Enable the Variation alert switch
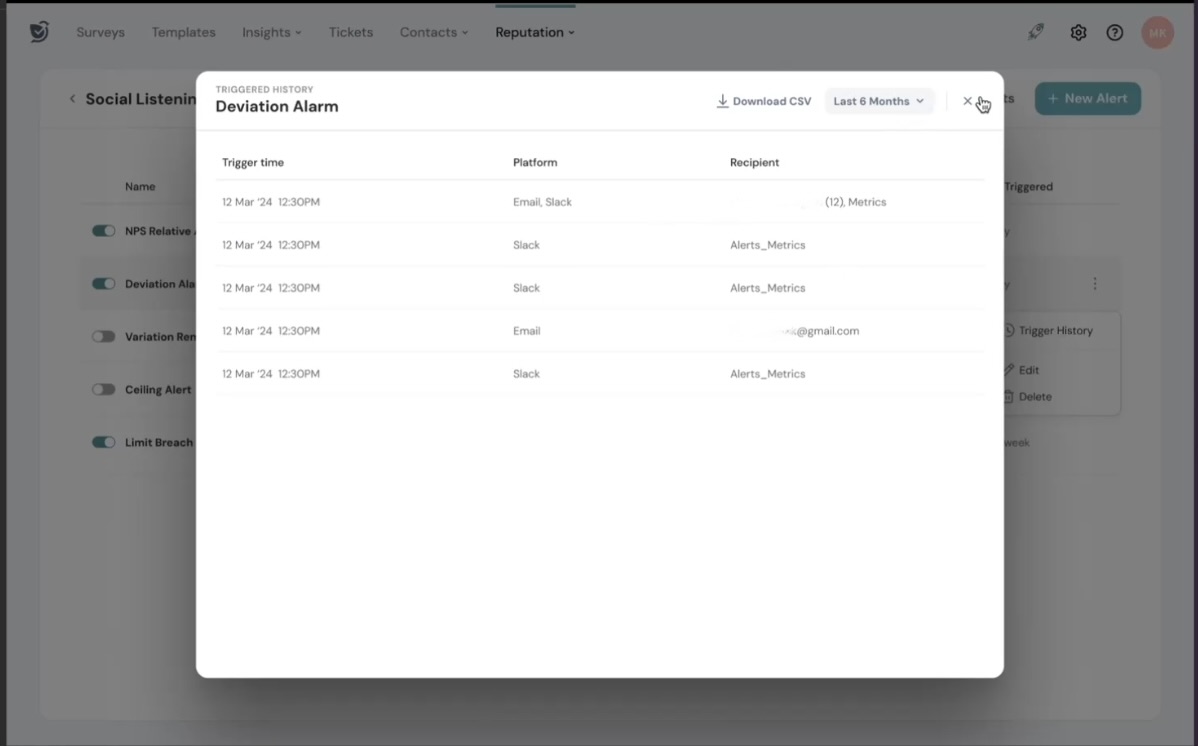 click(104, 337)
